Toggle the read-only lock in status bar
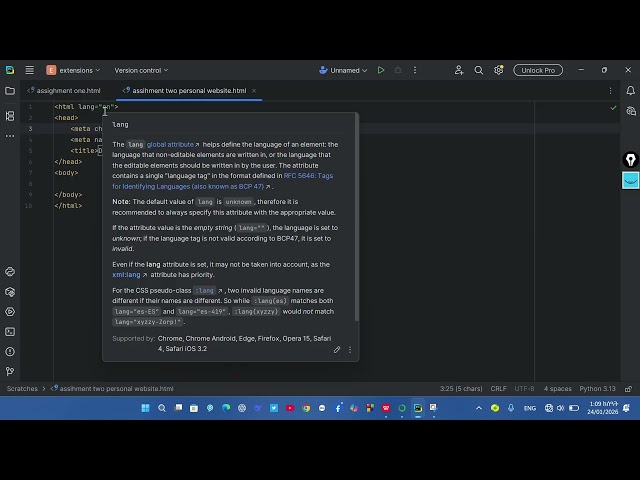Viewport: 640px width, 480px height. (x=629, y=389)
